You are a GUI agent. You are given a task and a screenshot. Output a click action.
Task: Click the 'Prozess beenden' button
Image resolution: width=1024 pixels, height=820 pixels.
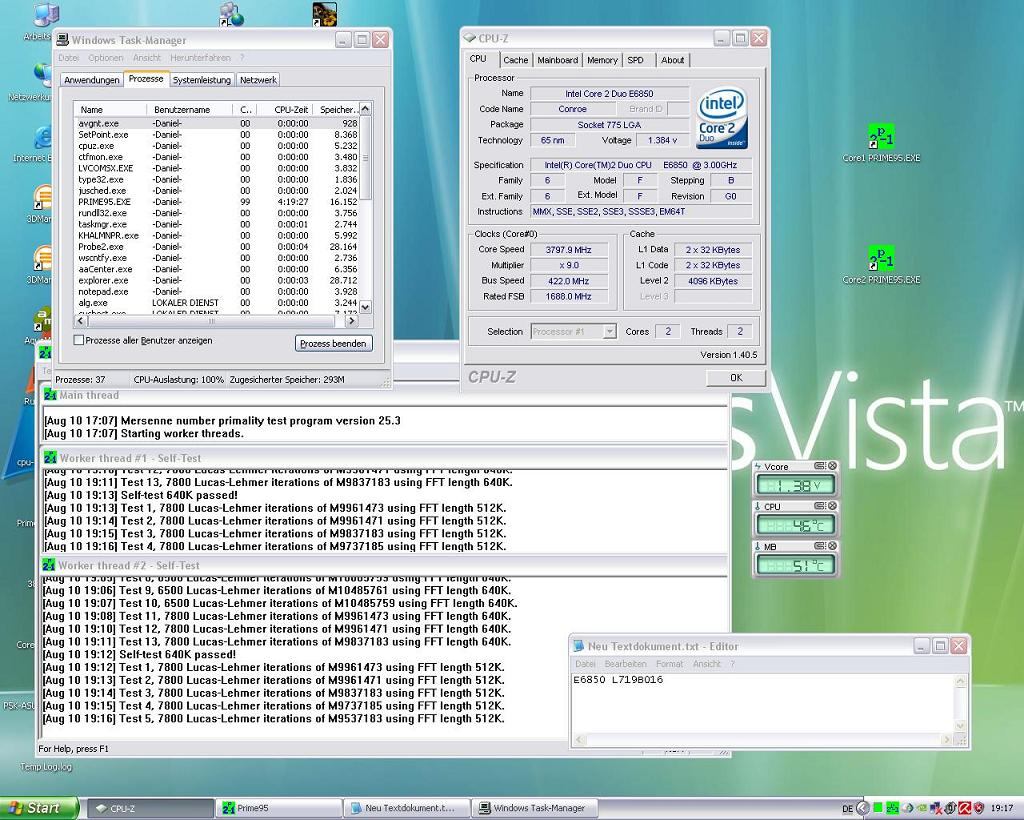(333, 343)
